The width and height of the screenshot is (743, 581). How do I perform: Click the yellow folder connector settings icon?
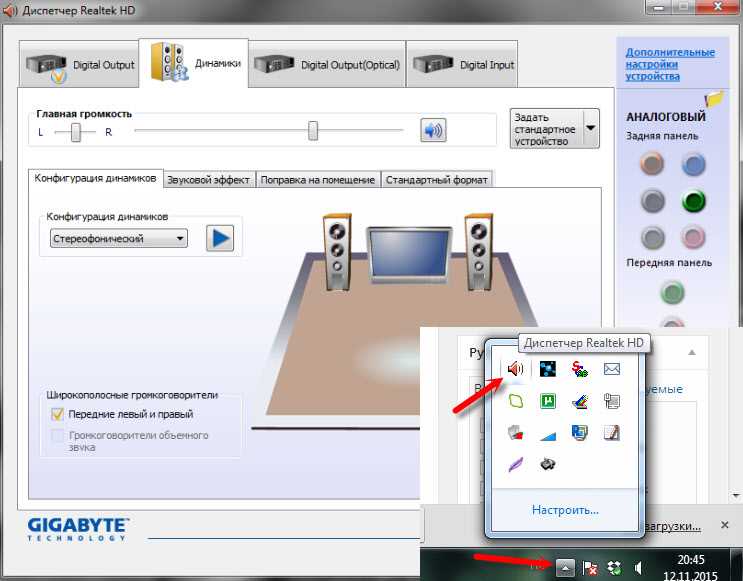click(713, 98)
